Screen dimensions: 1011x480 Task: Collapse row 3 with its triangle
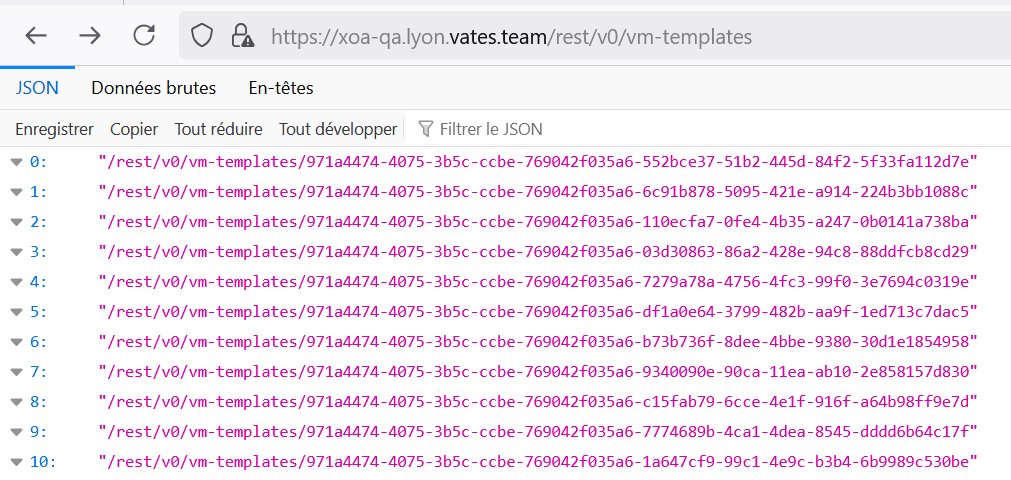[17, 252]
